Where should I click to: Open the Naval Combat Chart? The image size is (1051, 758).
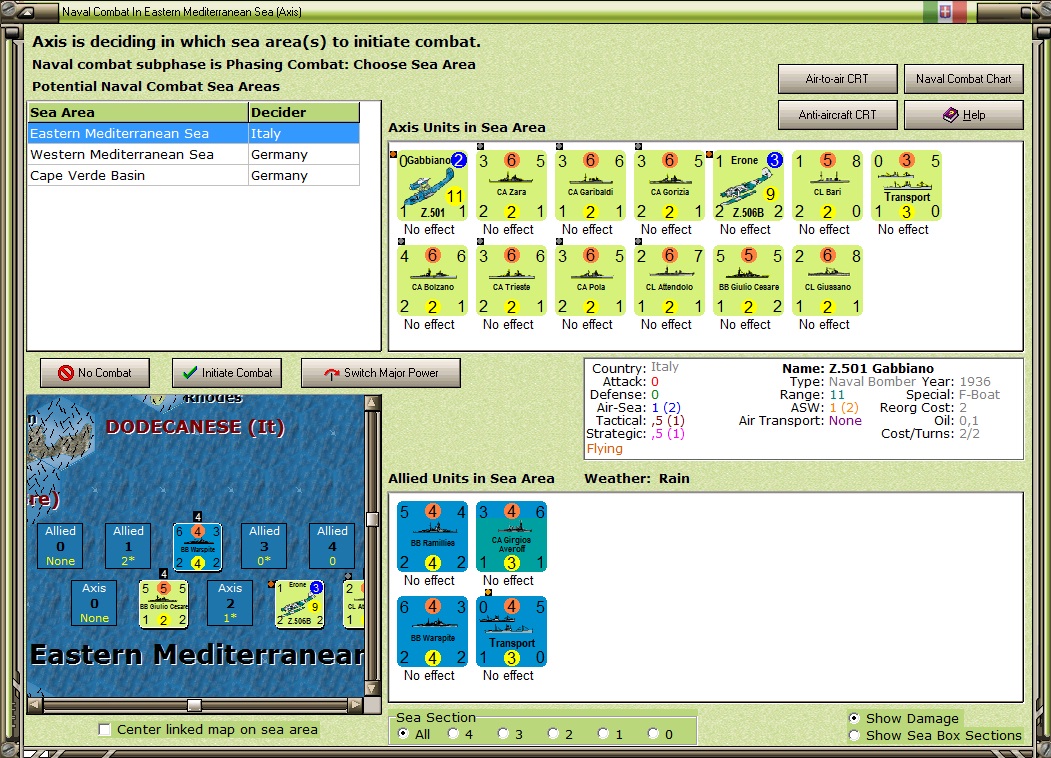pyautogui.click(x=963, y=79)
